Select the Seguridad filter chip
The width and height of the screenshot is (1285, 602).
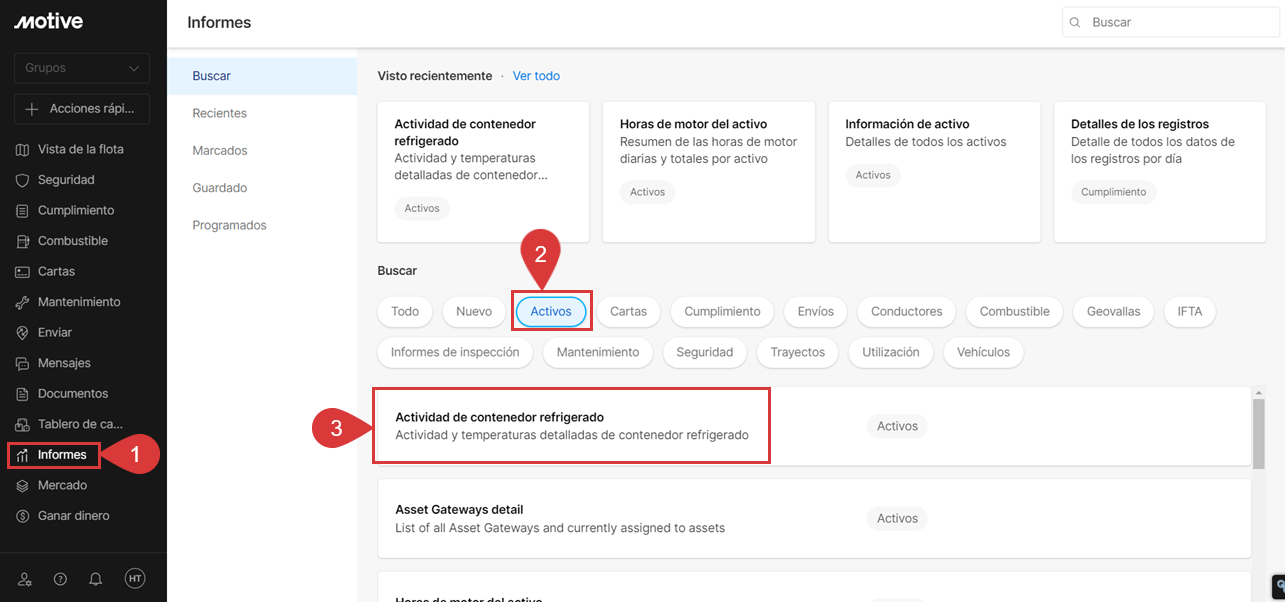point(705,352)
